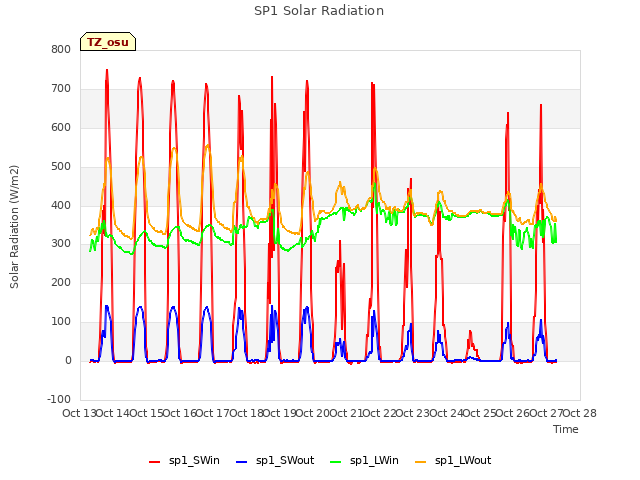640x480 pixels.
Task: Click the orange sp1_LWout legend swatch
Action: coord(420,462)
